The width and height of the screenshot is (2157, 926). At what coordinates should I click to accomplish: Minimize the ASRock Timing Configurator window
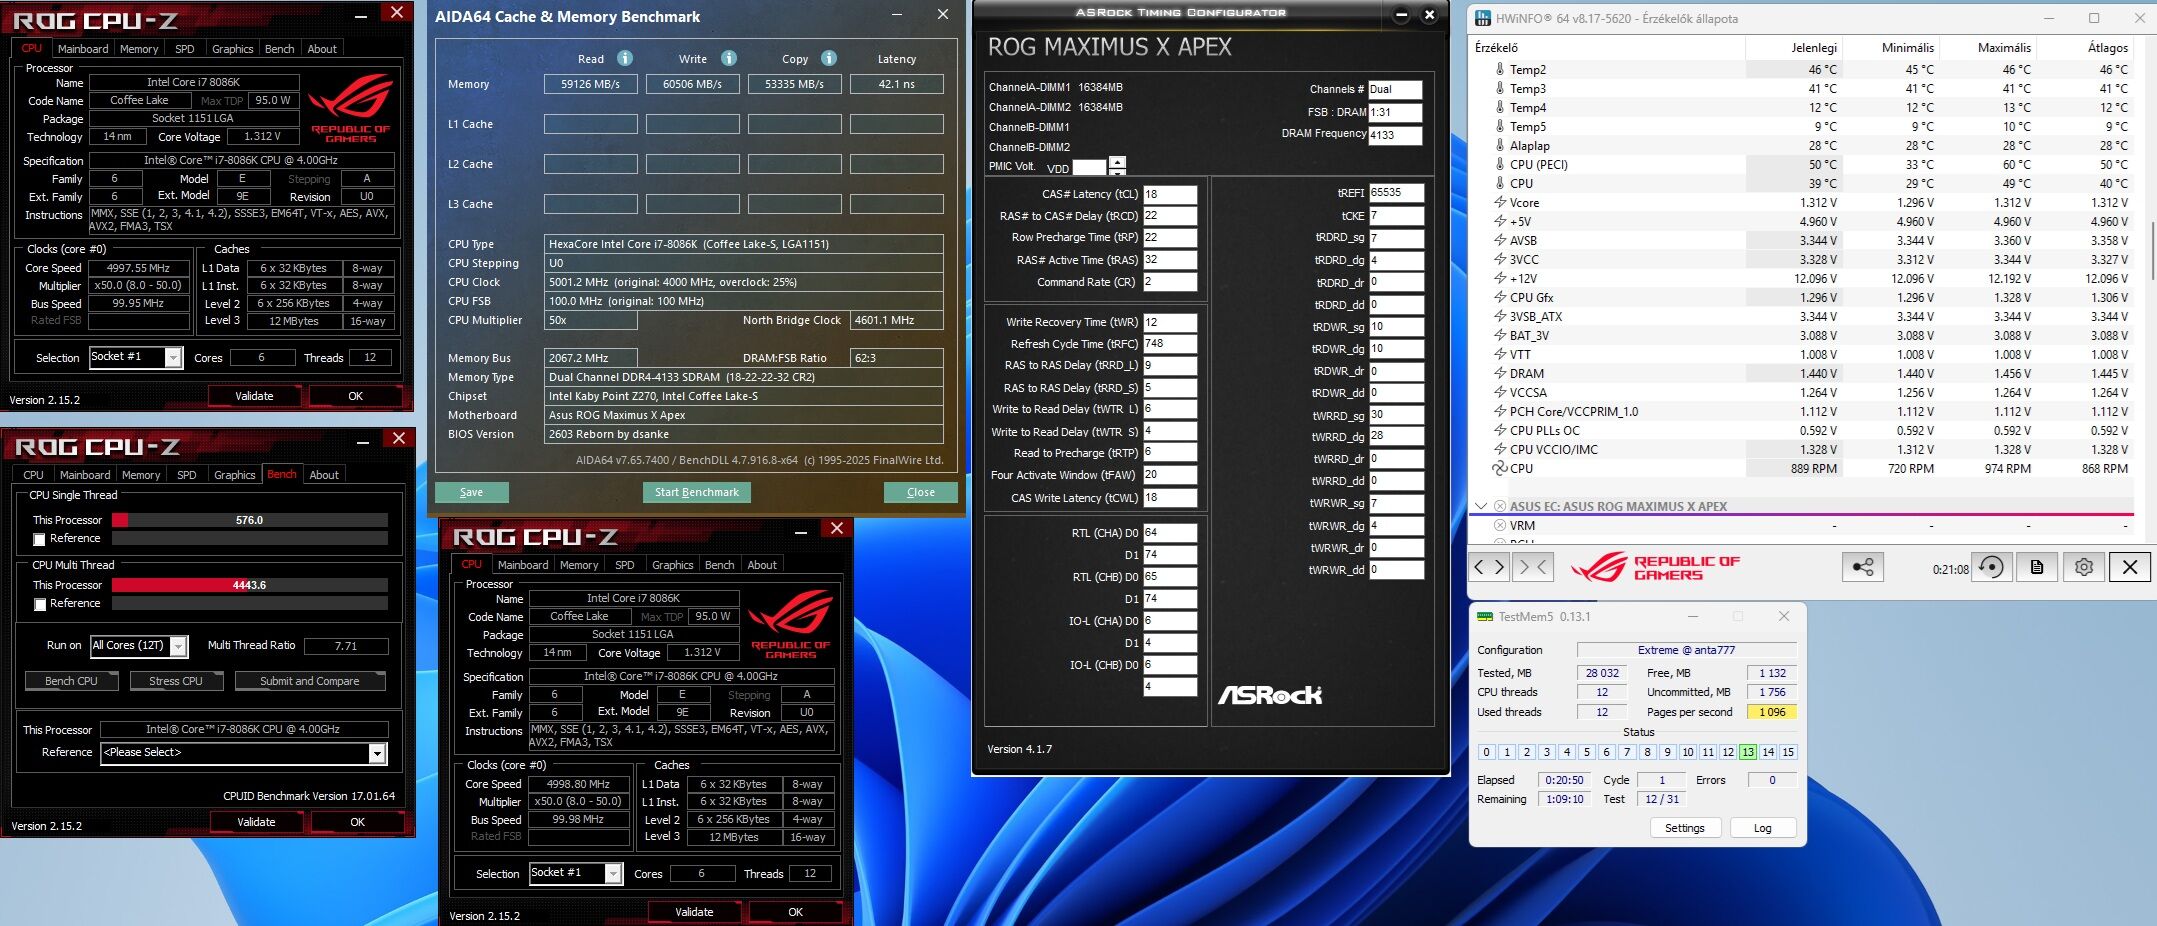(1401, 14)
